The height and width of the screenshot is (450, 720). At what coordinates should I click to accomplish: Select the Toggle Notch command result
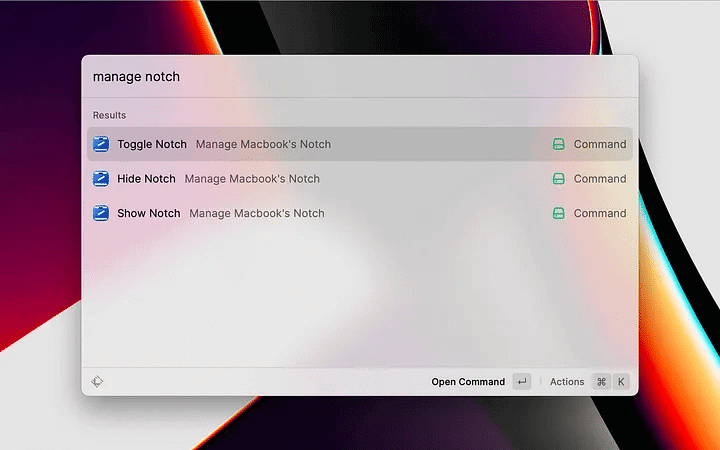click(152, 144)
